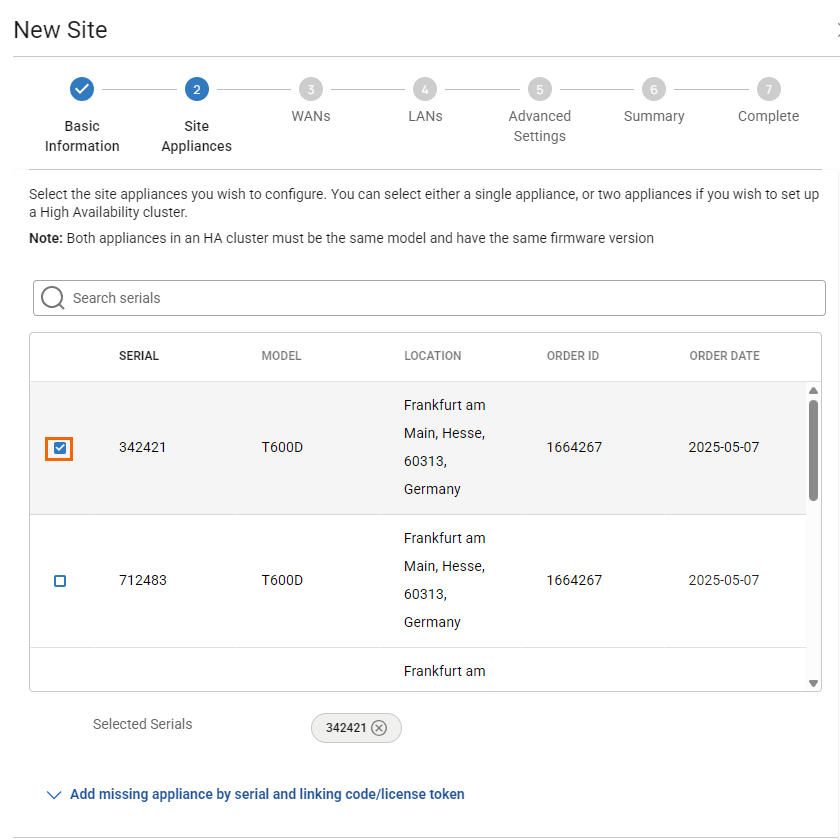The height and width of the screenshot is (840, 840).
Task: Expand the Add missing appliance chevron
Action: pos(54,795)
